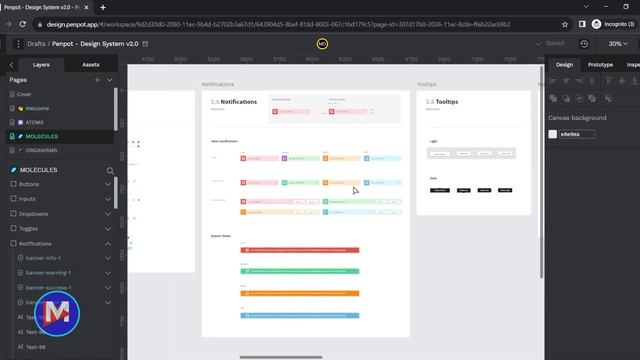This screenshot has width=640, height=360.
Task: Expand the Toggles board layer
Action: 108,229
